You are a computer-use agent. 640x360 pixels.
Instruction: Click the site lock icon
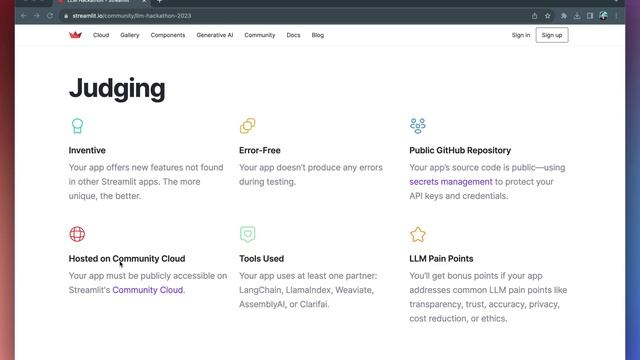point(66,16)
